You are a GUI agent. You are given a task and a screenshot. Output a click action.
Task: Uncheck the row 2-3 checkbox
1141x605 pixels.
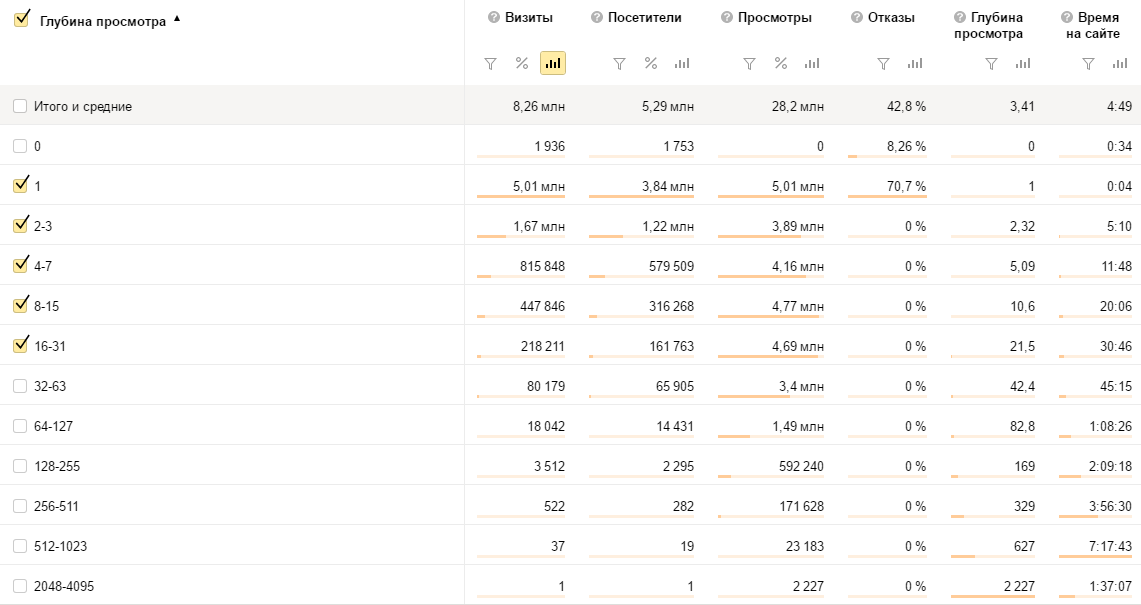(20, 225)
